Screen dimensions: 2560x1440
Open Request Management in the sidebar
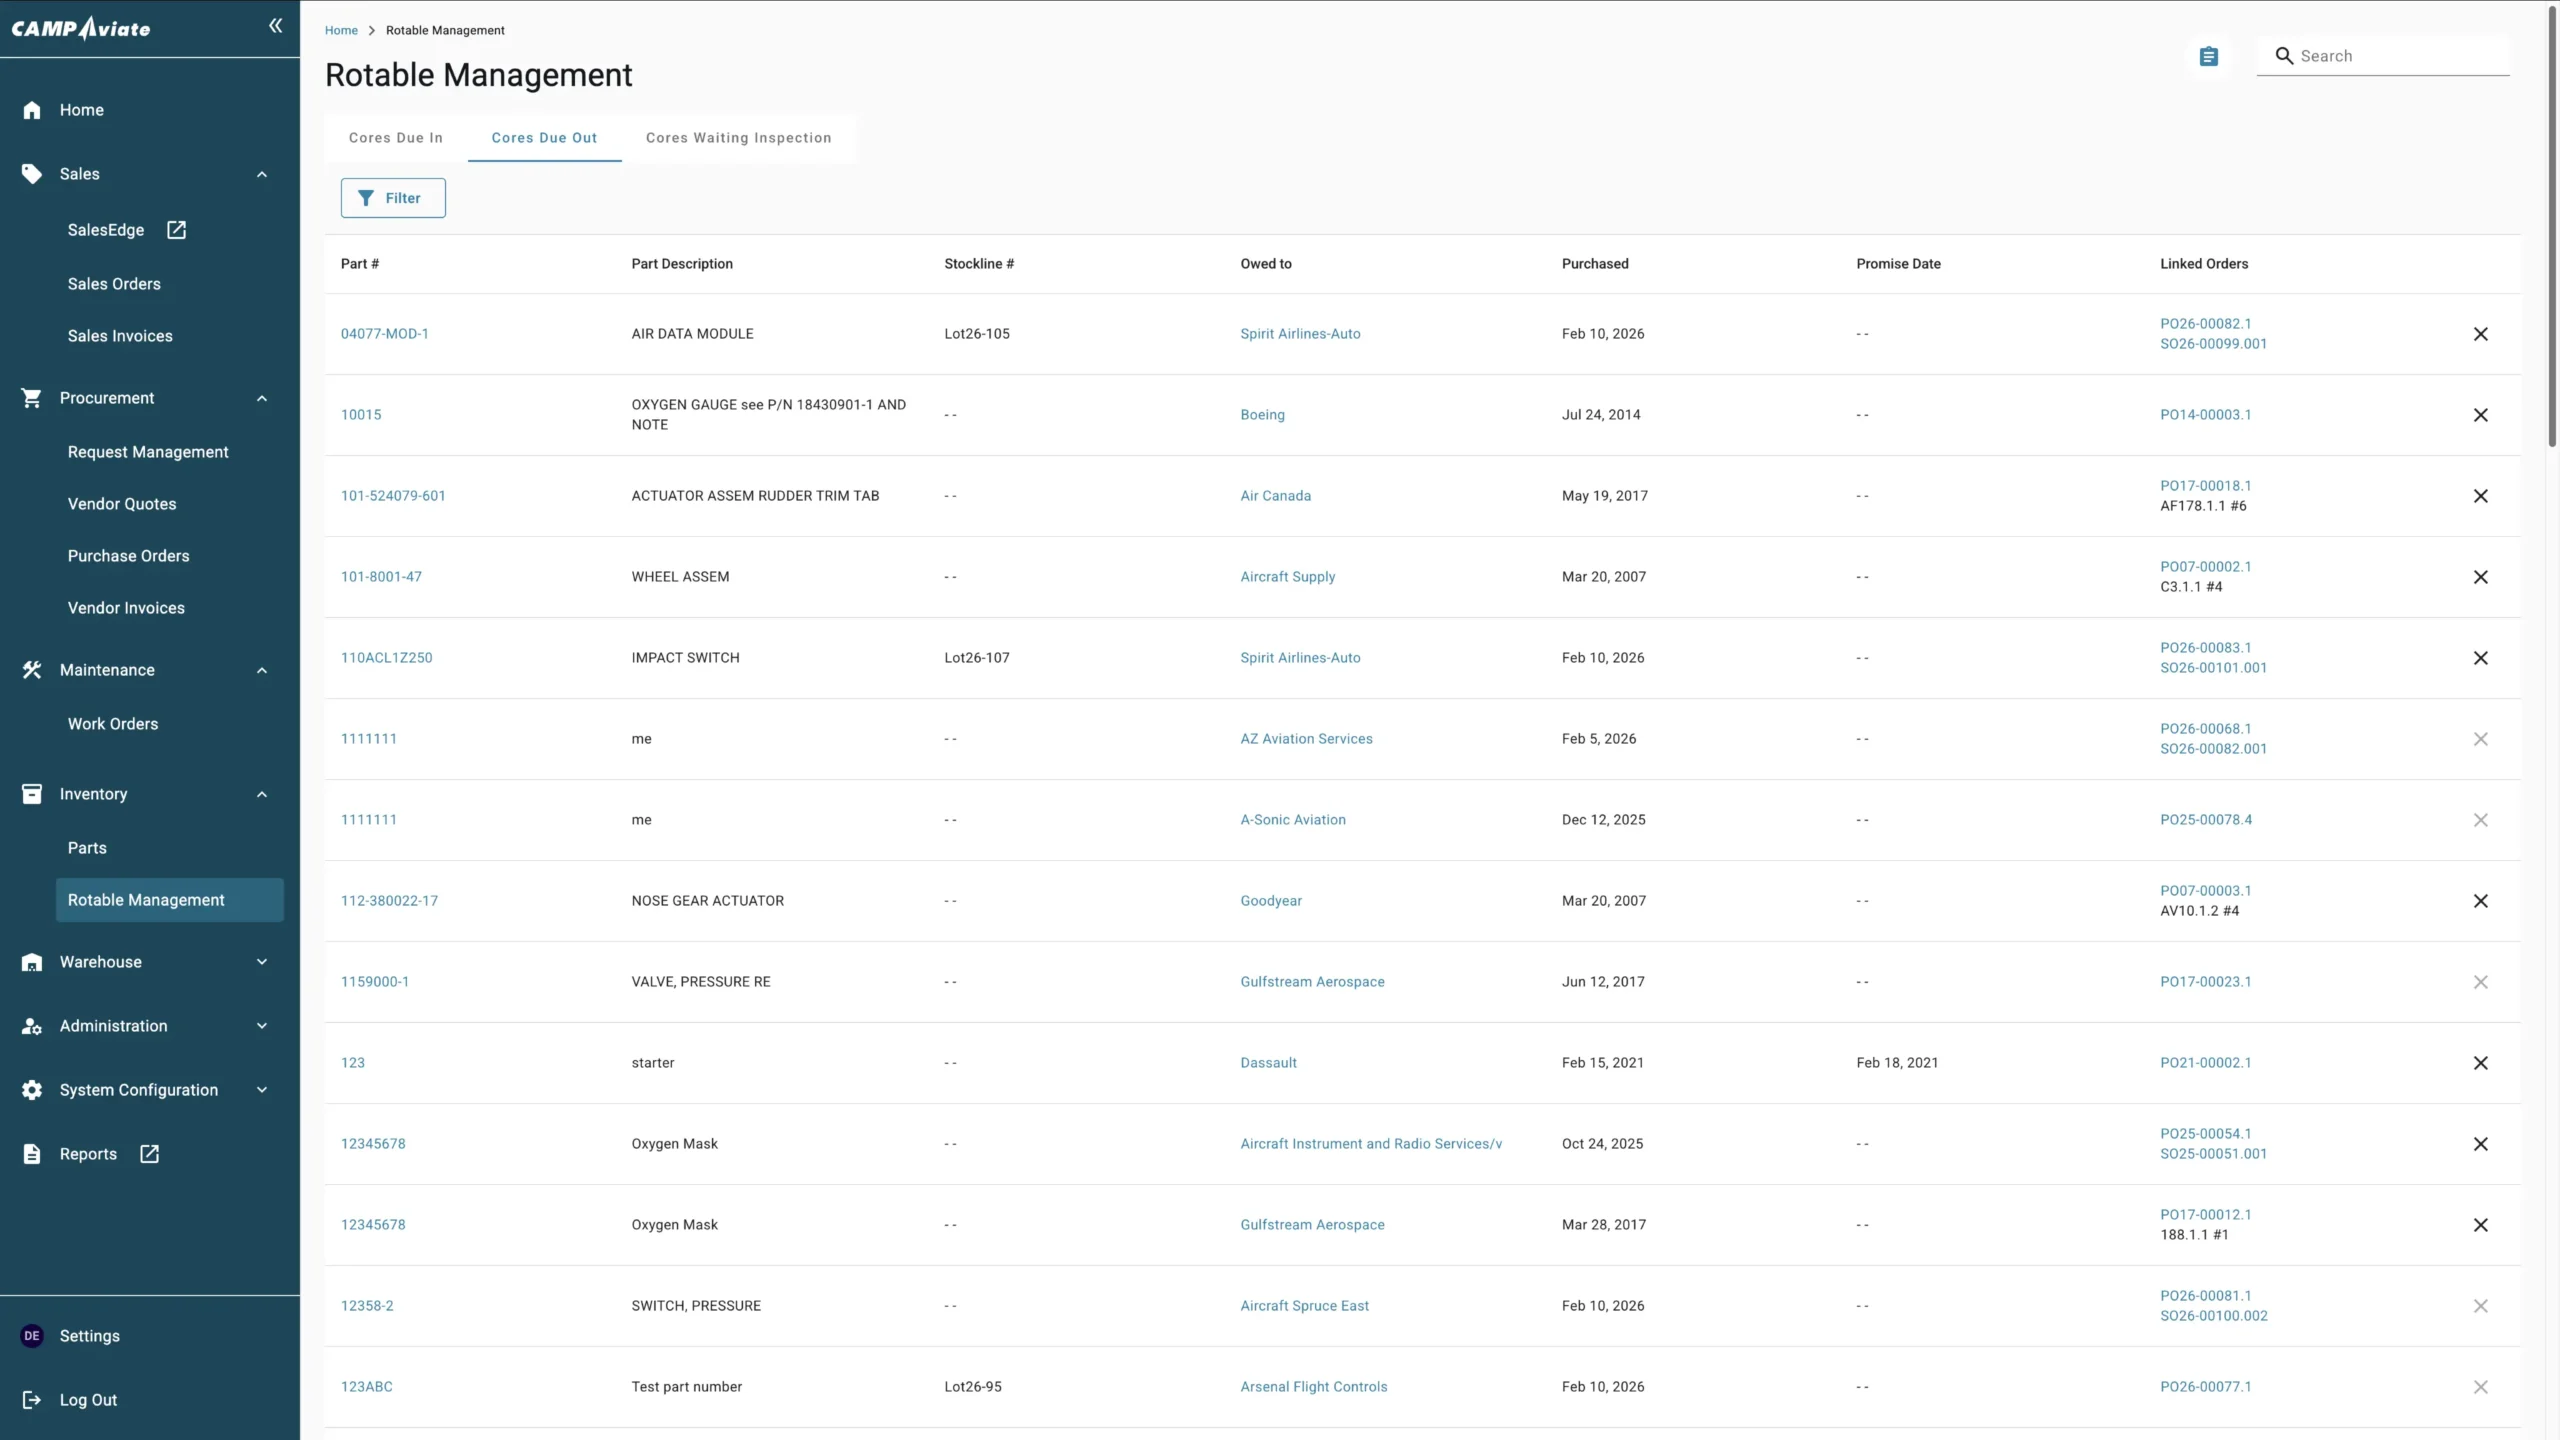pyautogui.click(x=148, y=452)
